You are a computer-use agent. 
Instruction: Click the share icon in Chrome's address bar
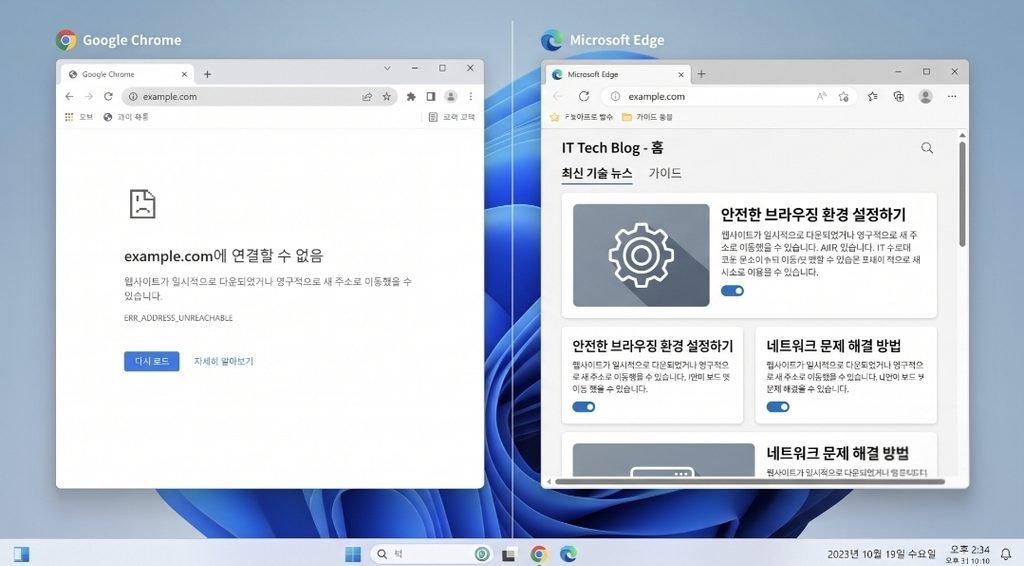(x=367, y=97)
